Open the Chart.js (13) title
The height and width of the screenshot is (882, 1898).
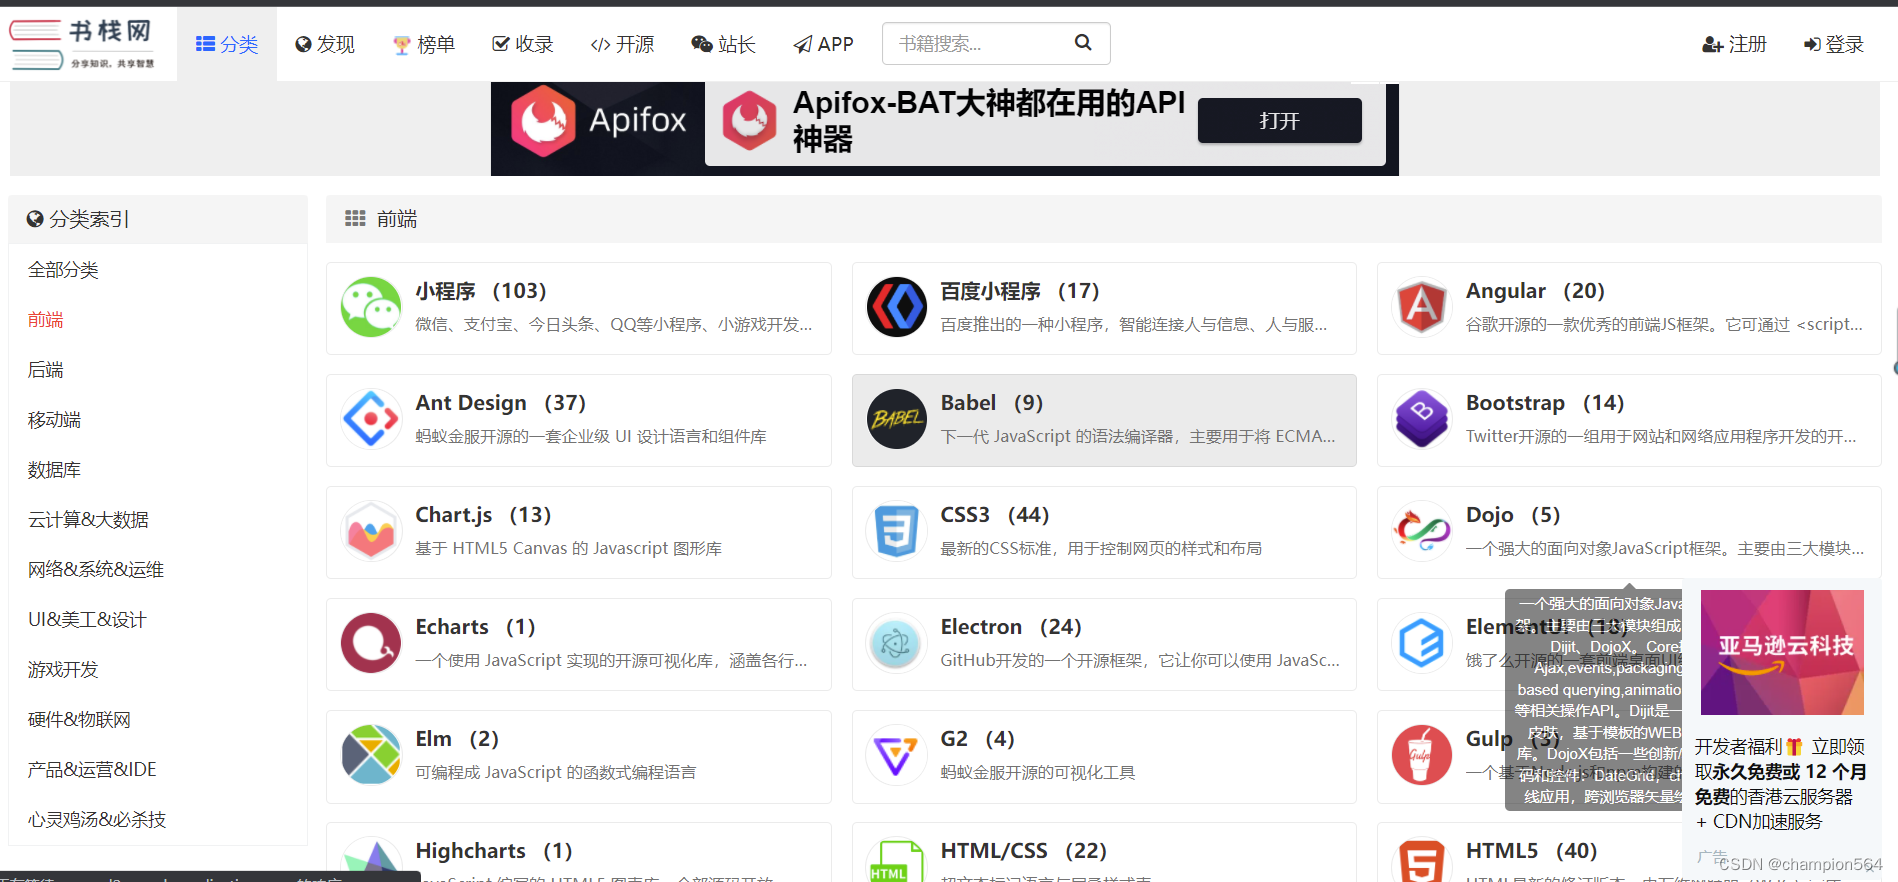click(483, 515)
